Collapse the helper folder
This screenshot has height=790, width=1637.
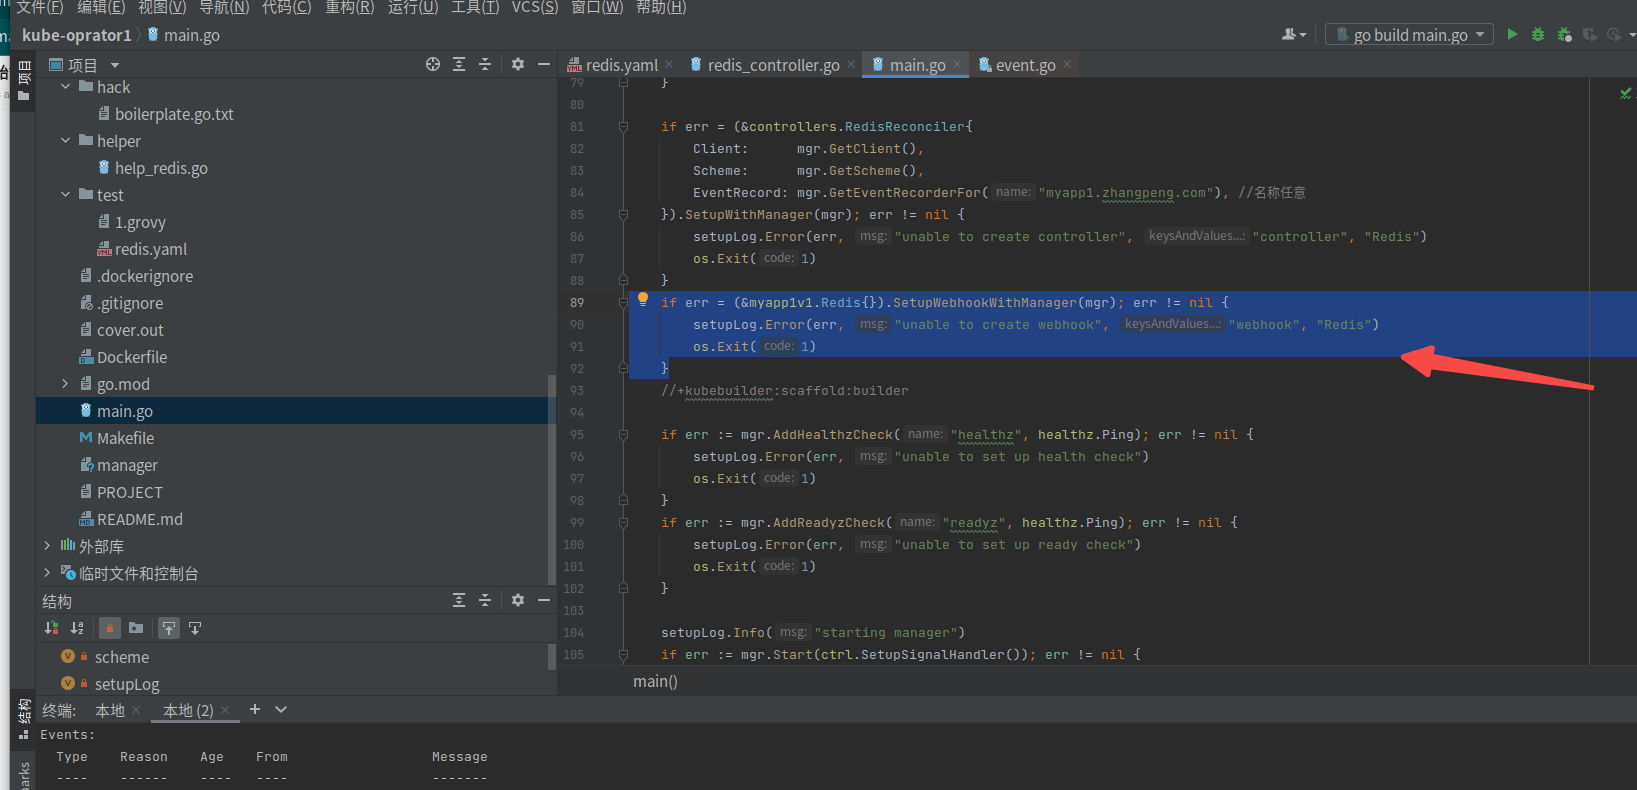point(65,141)
